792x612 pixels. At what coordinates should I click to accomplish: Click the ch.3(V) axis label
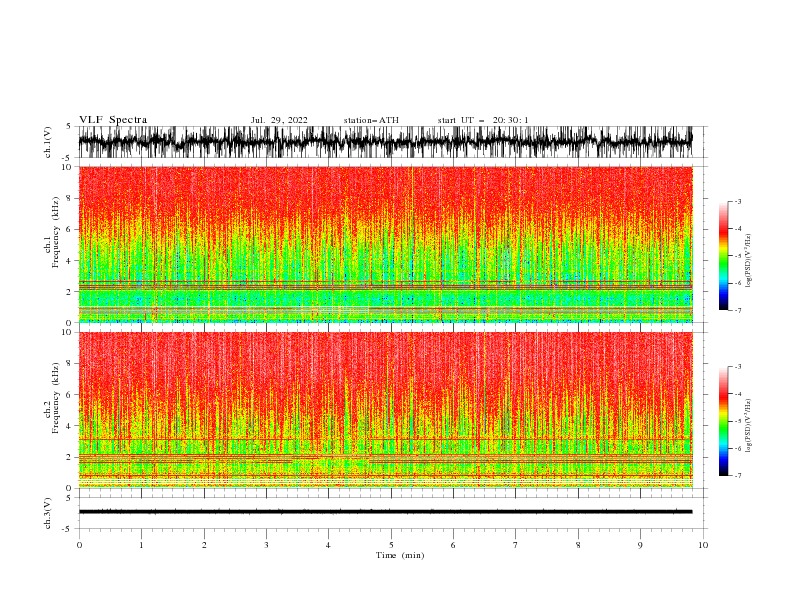tap(48, 513)
